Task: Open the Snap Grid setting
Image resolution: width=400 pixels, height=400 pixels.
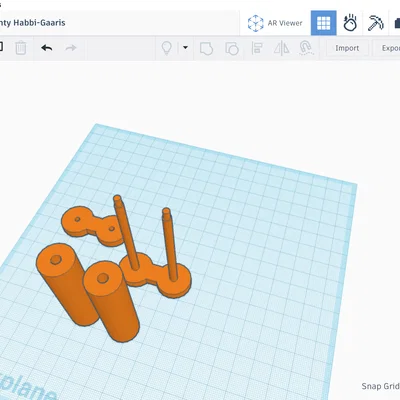Action: coord(381,386)
